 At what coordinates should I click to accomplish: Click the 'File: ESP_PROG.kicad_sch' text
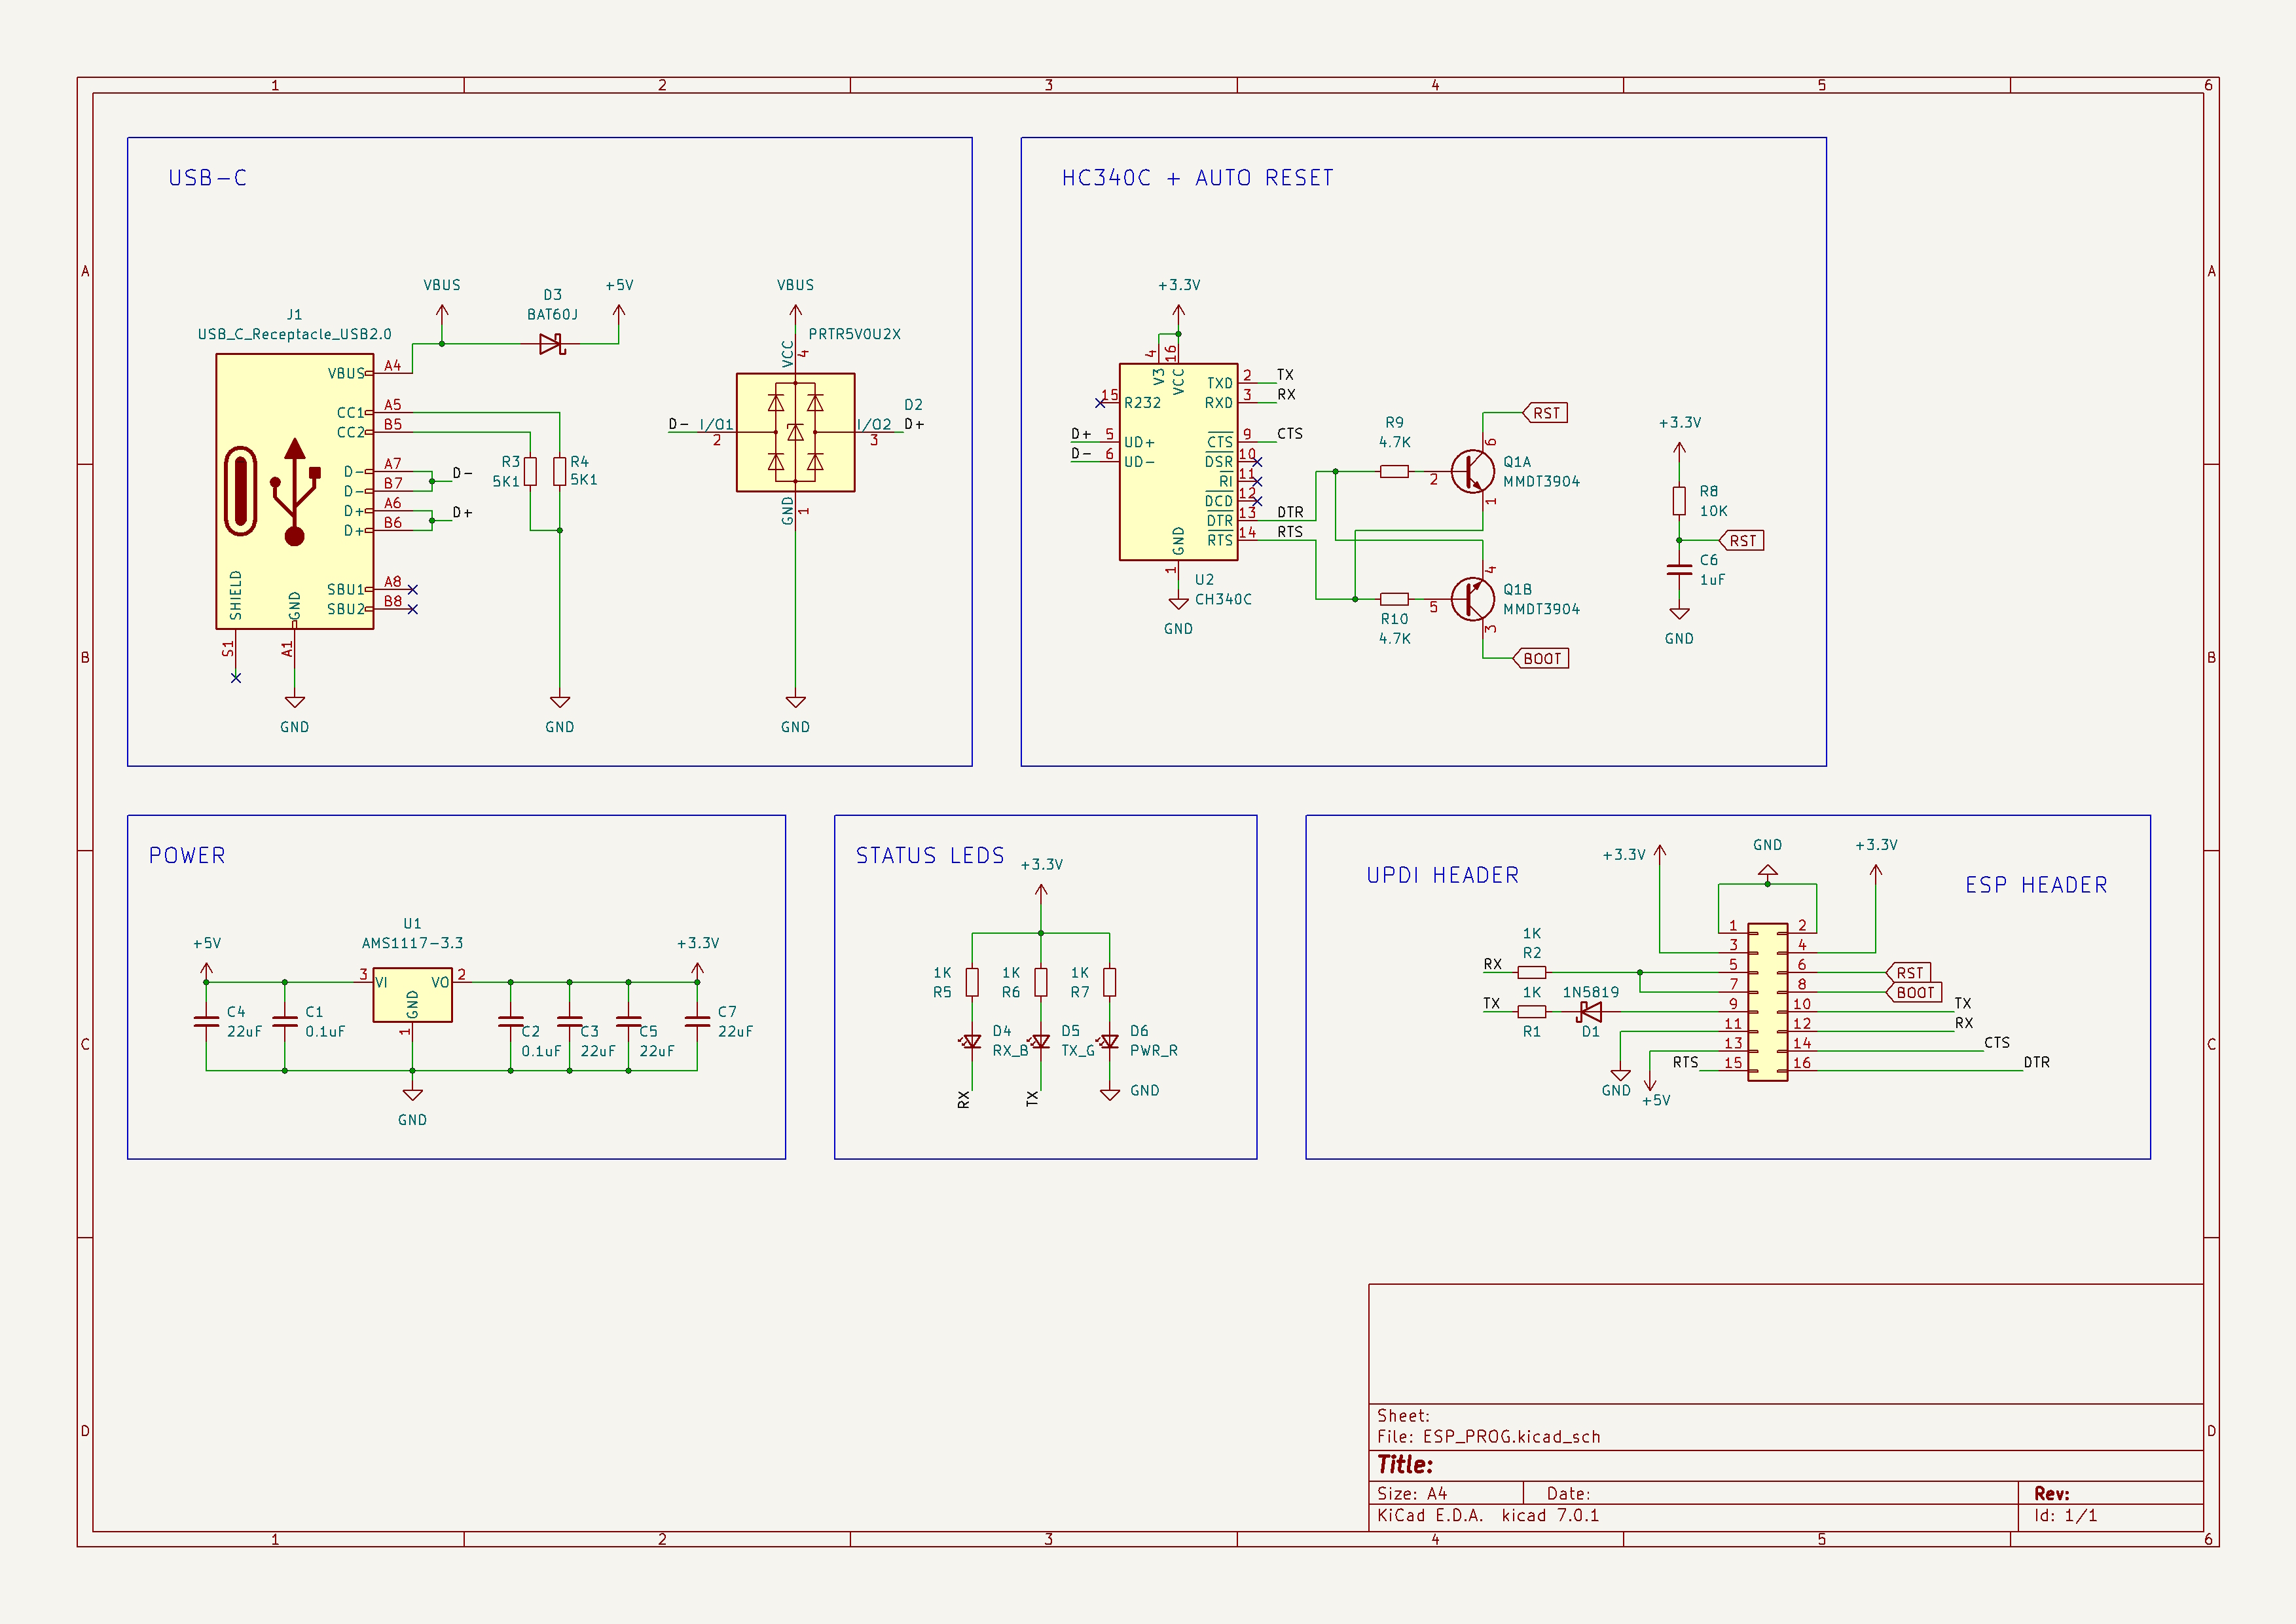[x=1488, y=1437]
